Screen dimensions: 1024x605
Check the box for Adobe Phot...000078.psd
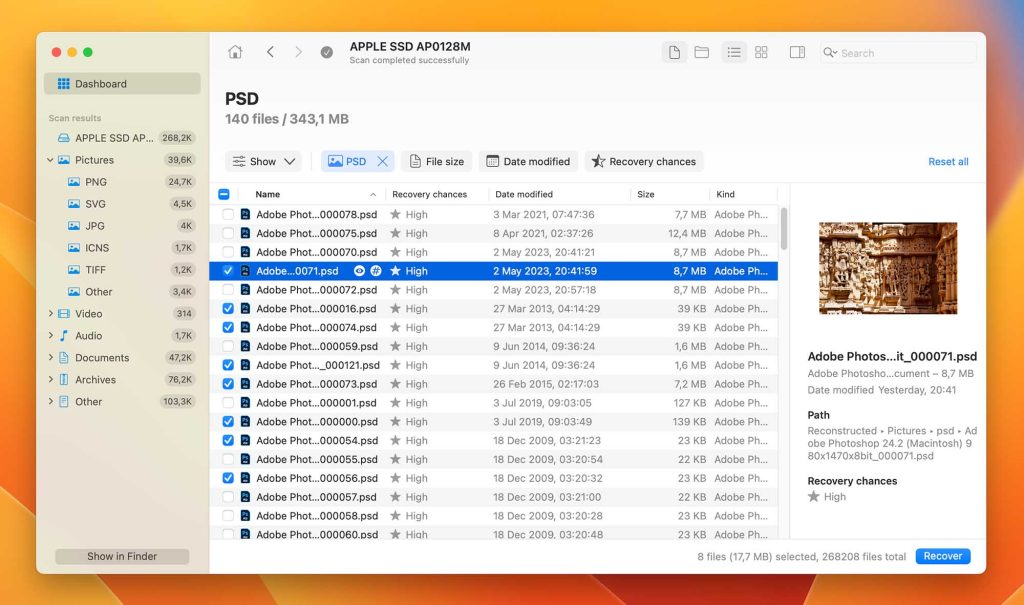(227, 214)
